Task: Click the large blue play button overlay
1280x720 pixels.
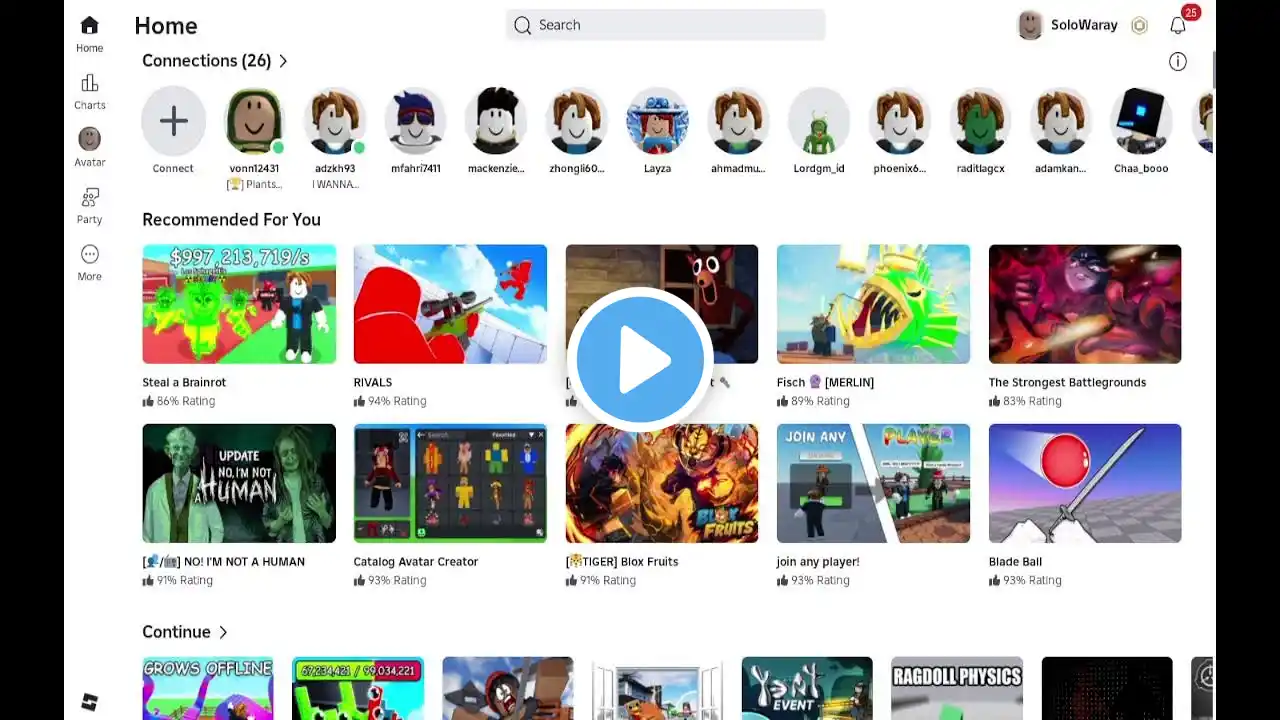Action: 640,359
